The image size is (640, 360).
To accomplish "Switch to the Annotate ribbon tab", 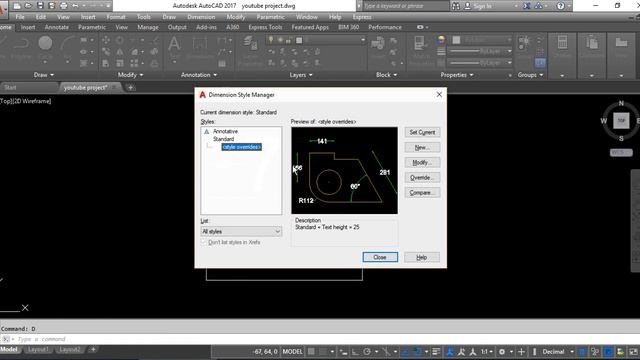I will click(57, 27).
